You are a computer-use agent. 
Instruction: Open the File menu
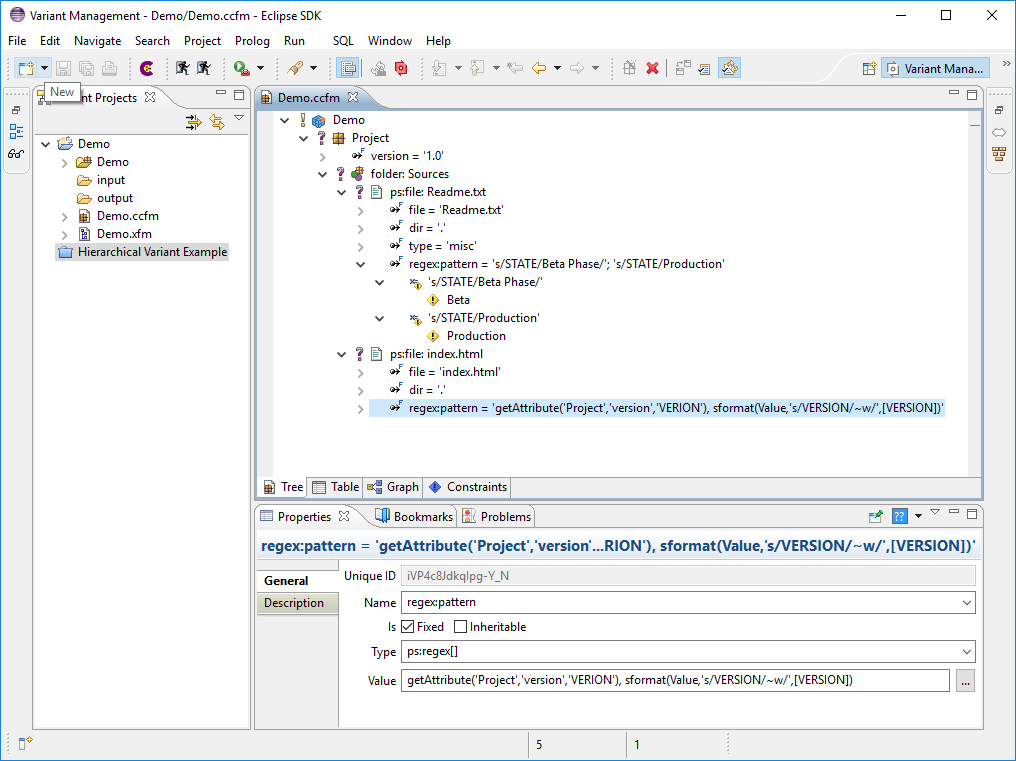tap(17, 41)
